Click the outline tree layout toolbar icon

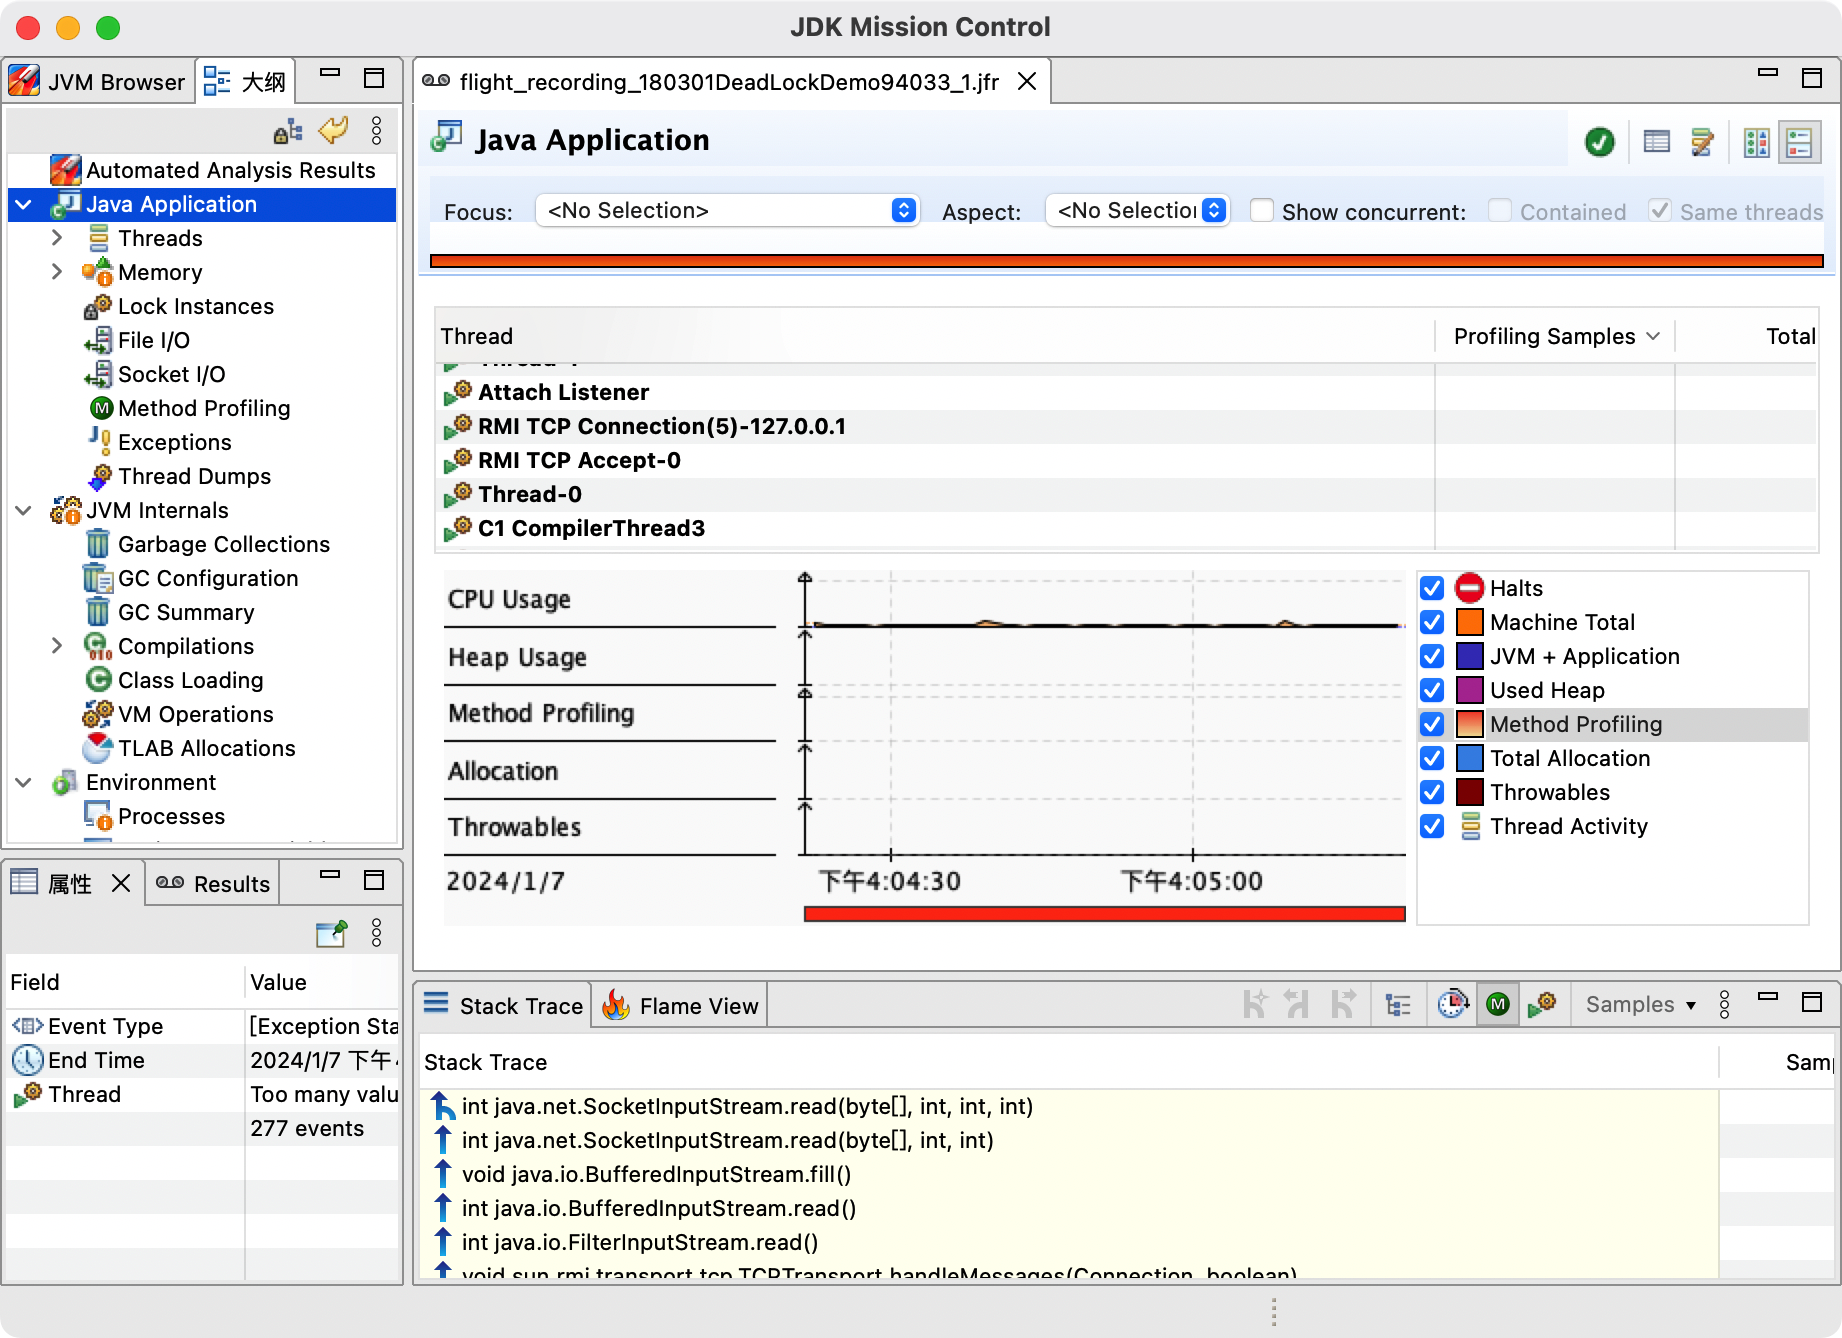(288, 131)
